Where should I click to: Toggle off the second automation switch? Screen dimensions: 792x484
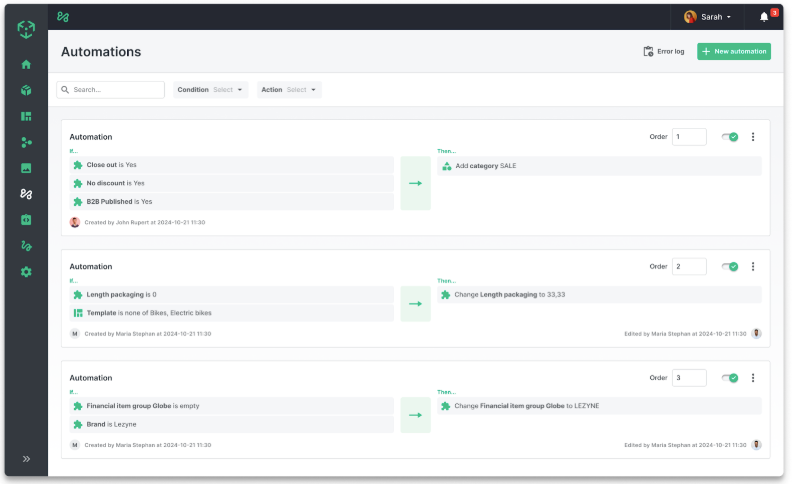point(730,267)
